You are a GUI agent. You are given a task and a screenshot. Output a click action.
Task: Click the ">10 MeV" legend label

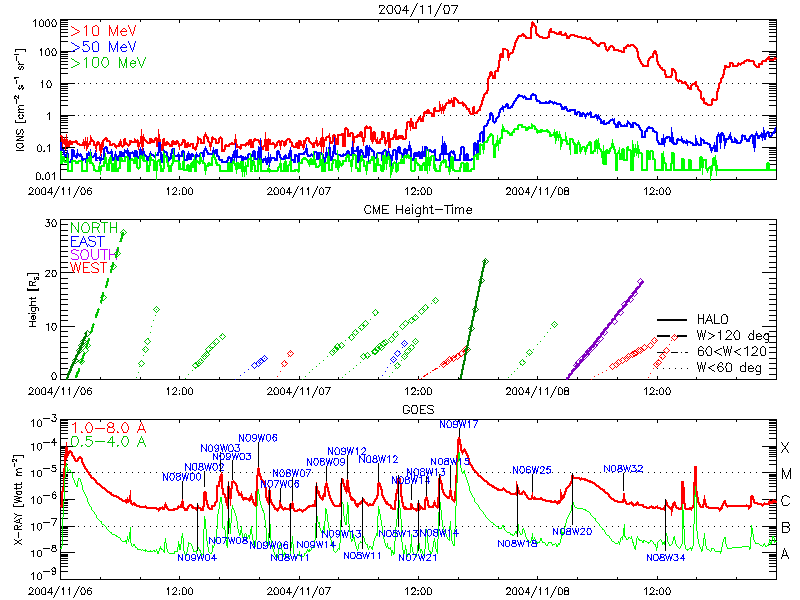(104, 31)
